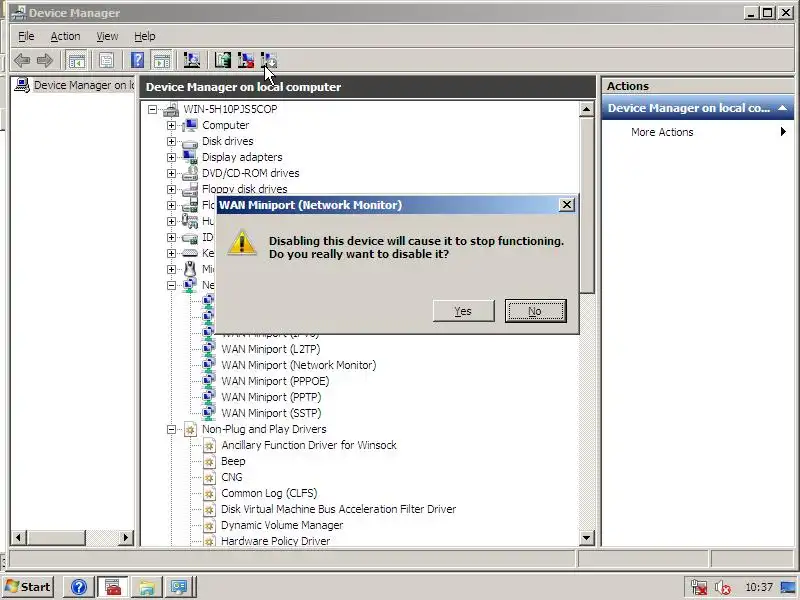The height and width of the screenshot is (600, 800).
Task: Click the blue Help question-mark toolbar icon
Action: (x=137, y=61)
